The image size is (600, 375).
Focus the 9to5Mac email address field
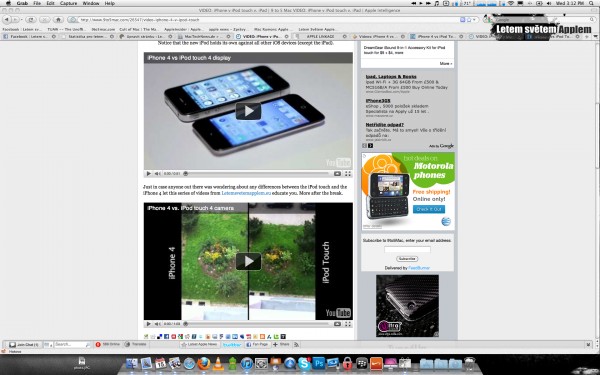407,249
